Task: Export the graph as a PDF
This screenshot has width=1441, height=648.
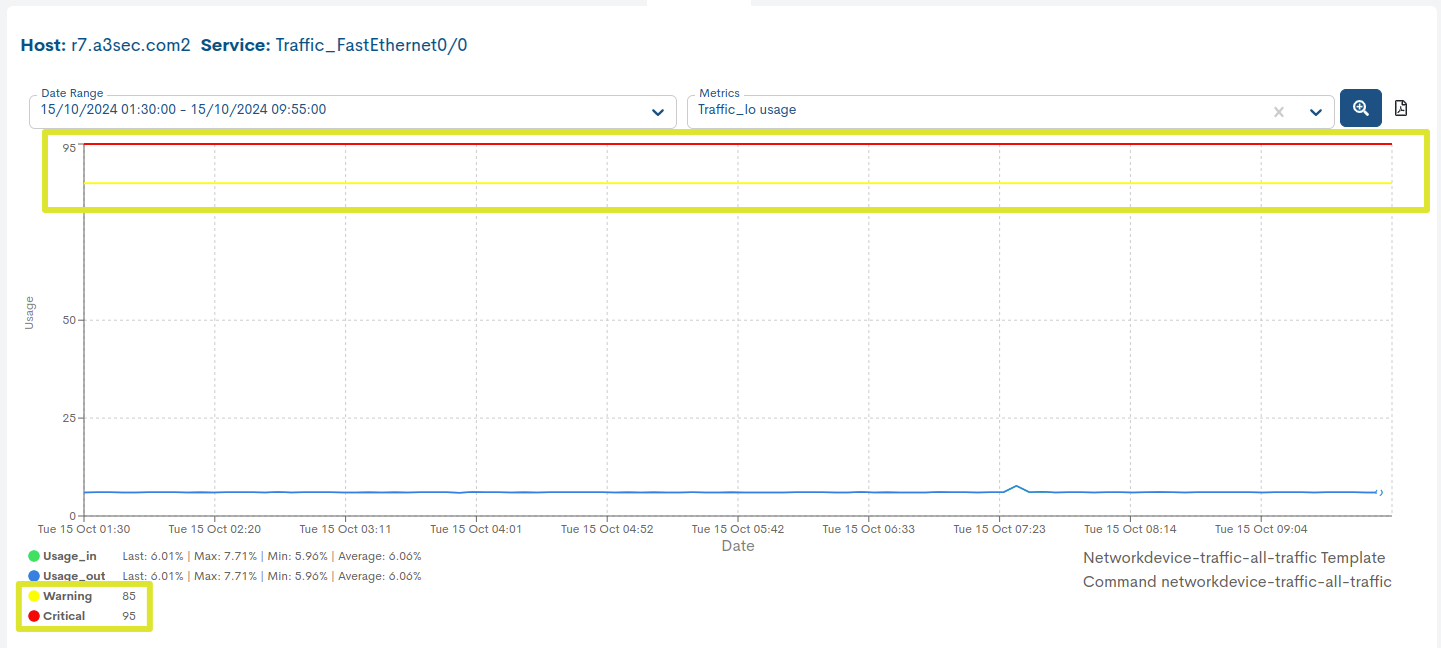Action: [x=1401, y=106]
